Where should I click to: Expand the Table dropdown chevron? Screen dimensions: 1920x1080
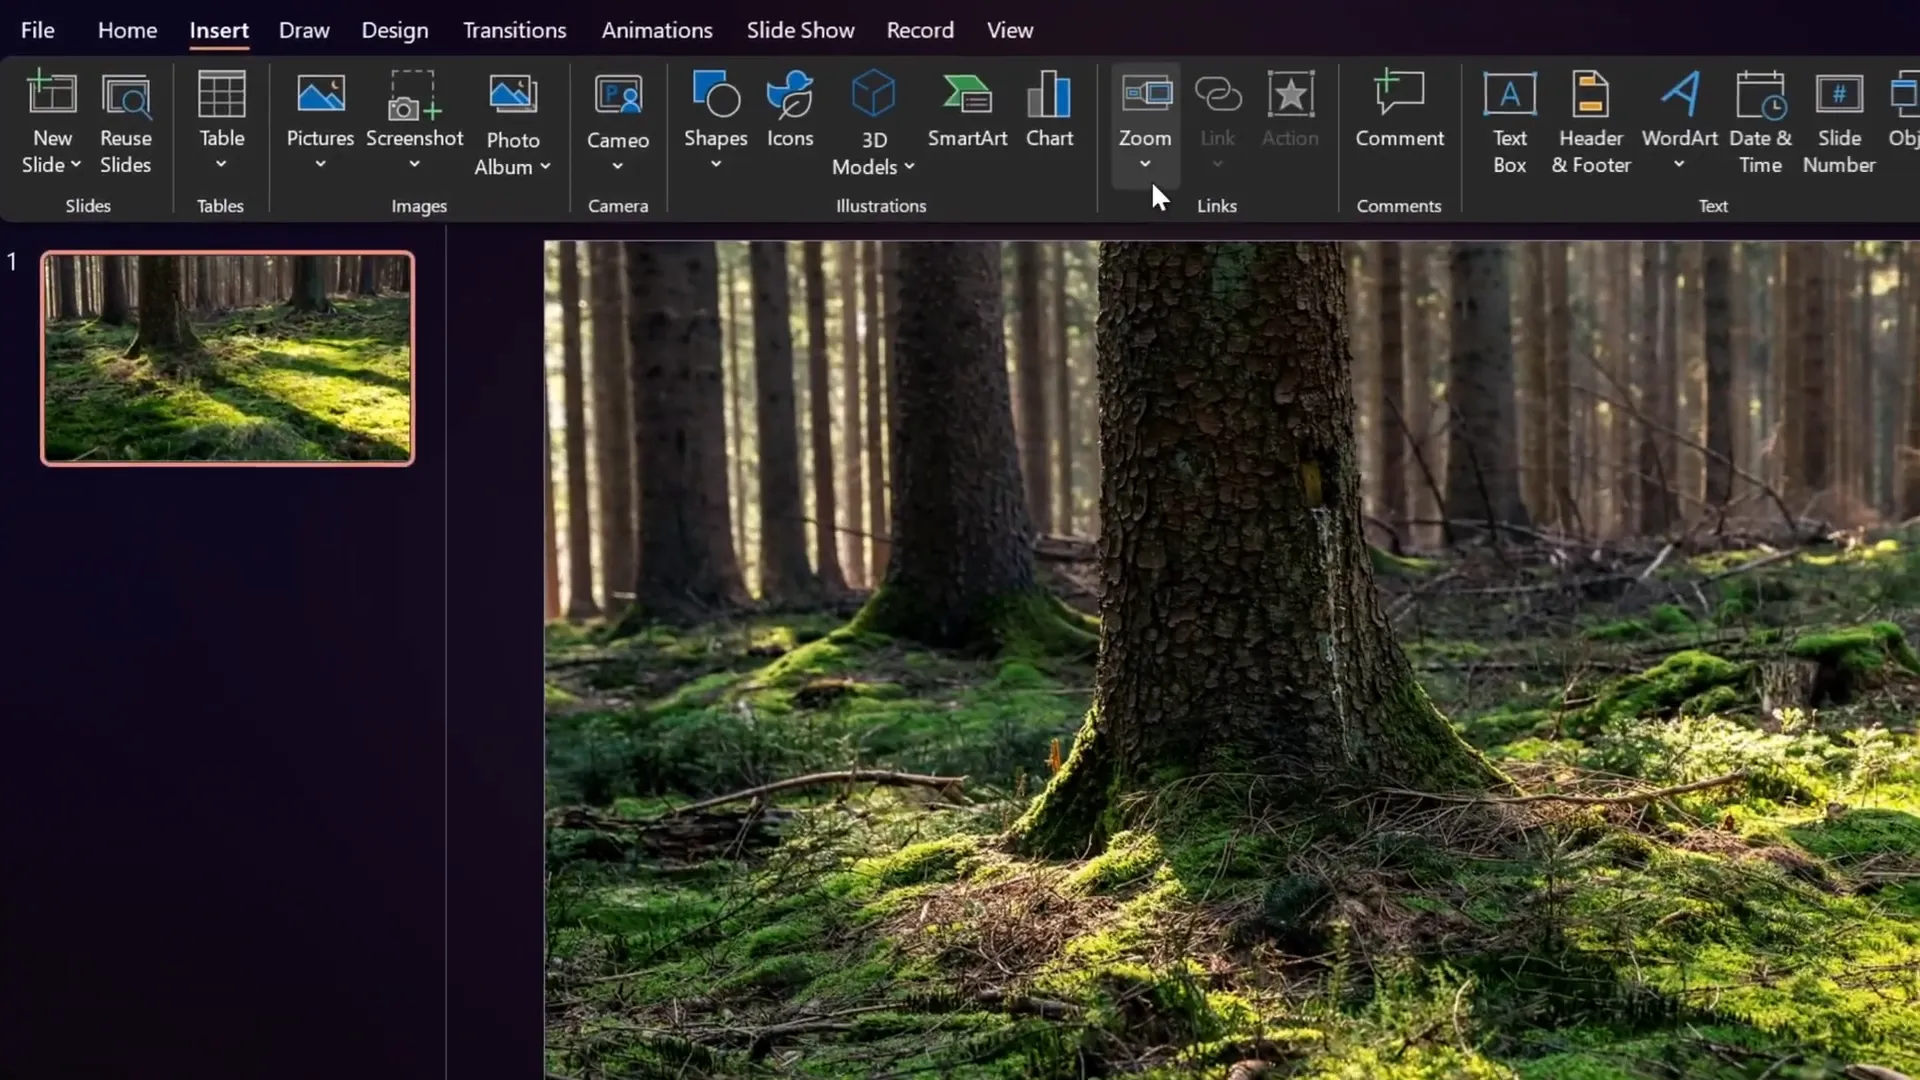coord(221,165)
